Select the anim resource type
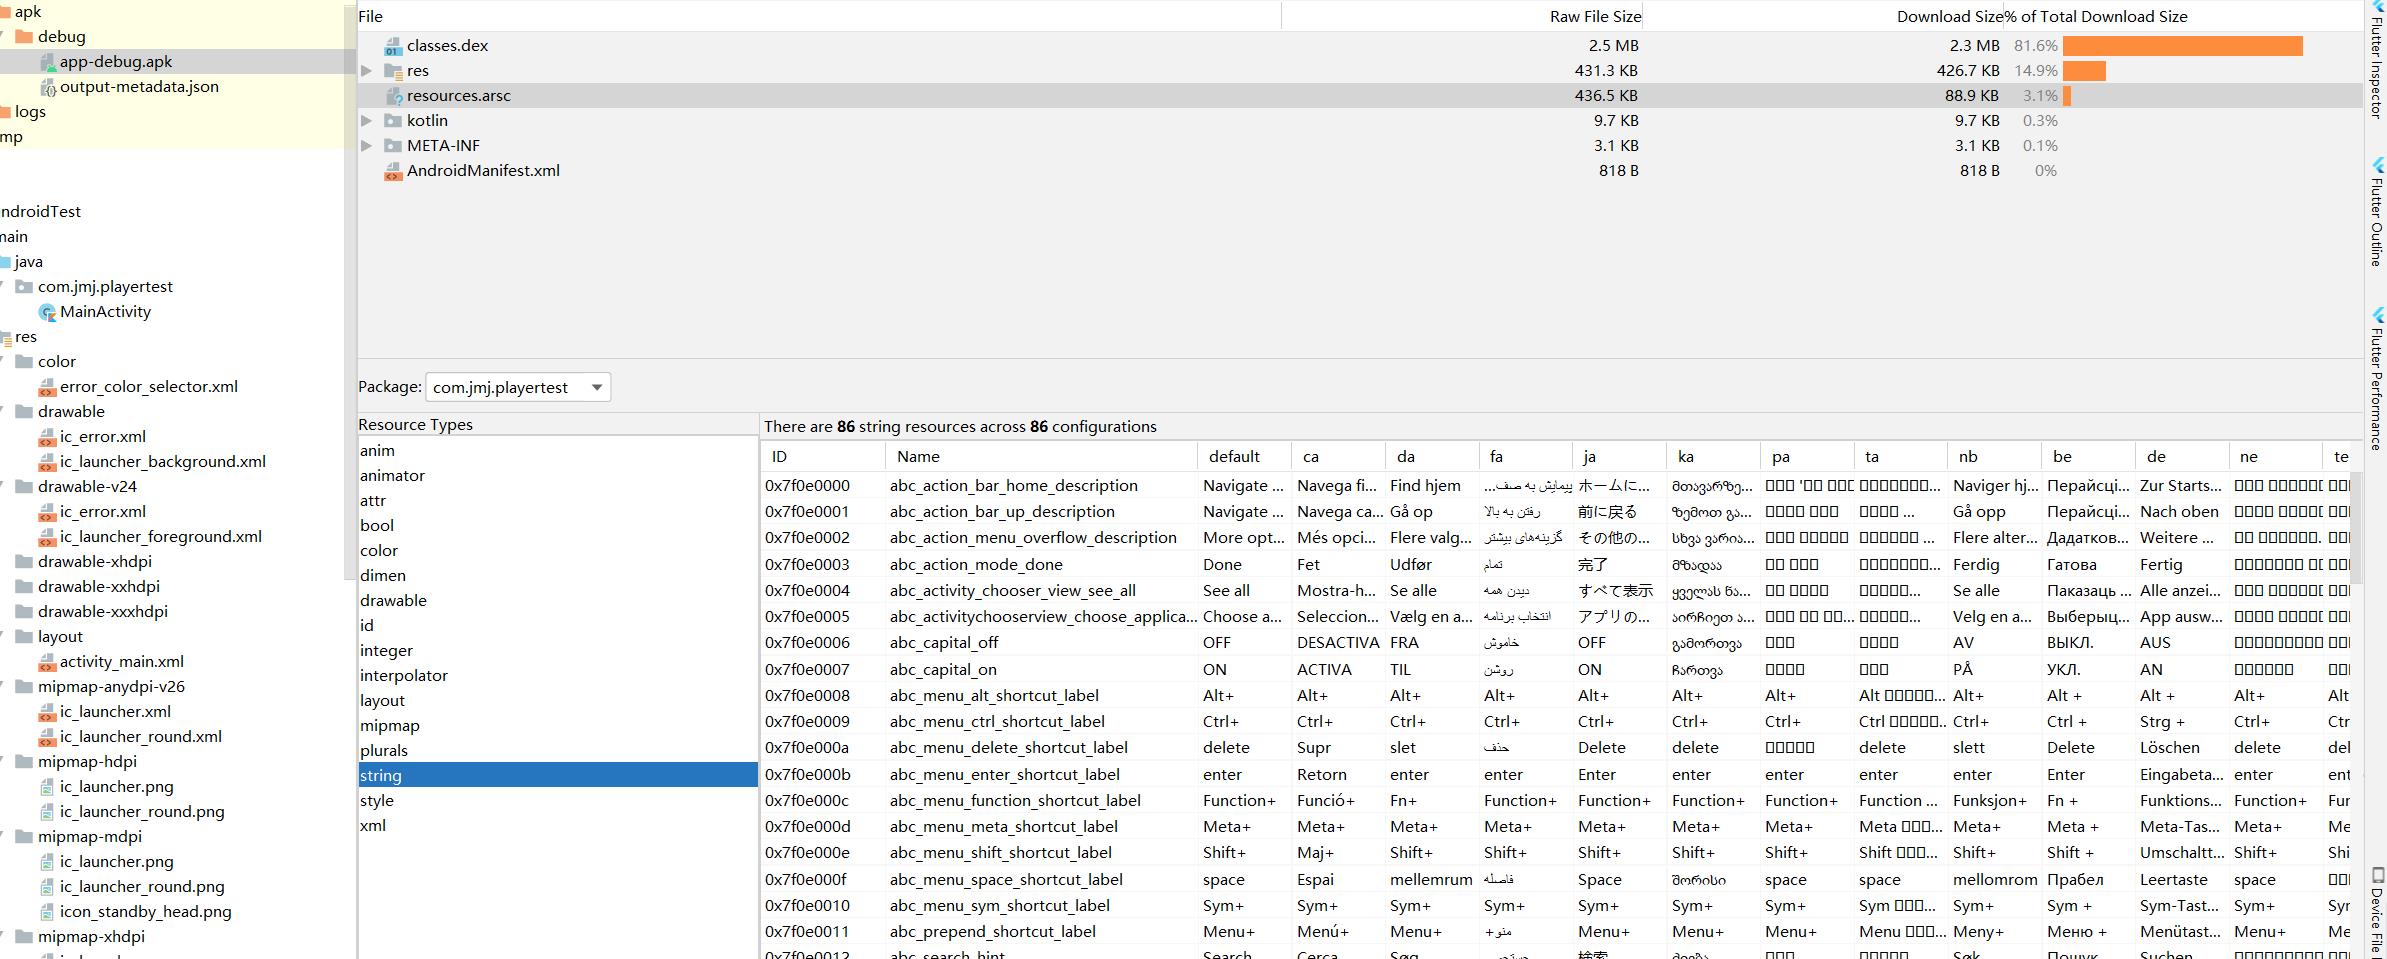Viewport: 2387px width, 959px height. [558, 451]
